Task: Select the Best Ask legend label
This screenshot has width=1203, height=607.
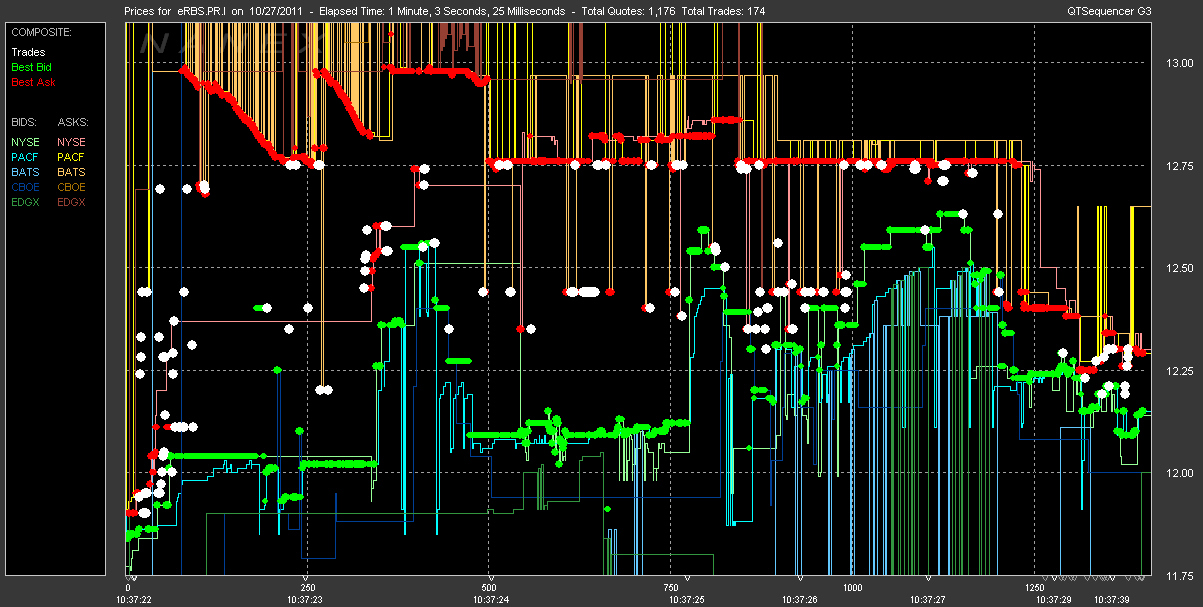Action: 32,81
